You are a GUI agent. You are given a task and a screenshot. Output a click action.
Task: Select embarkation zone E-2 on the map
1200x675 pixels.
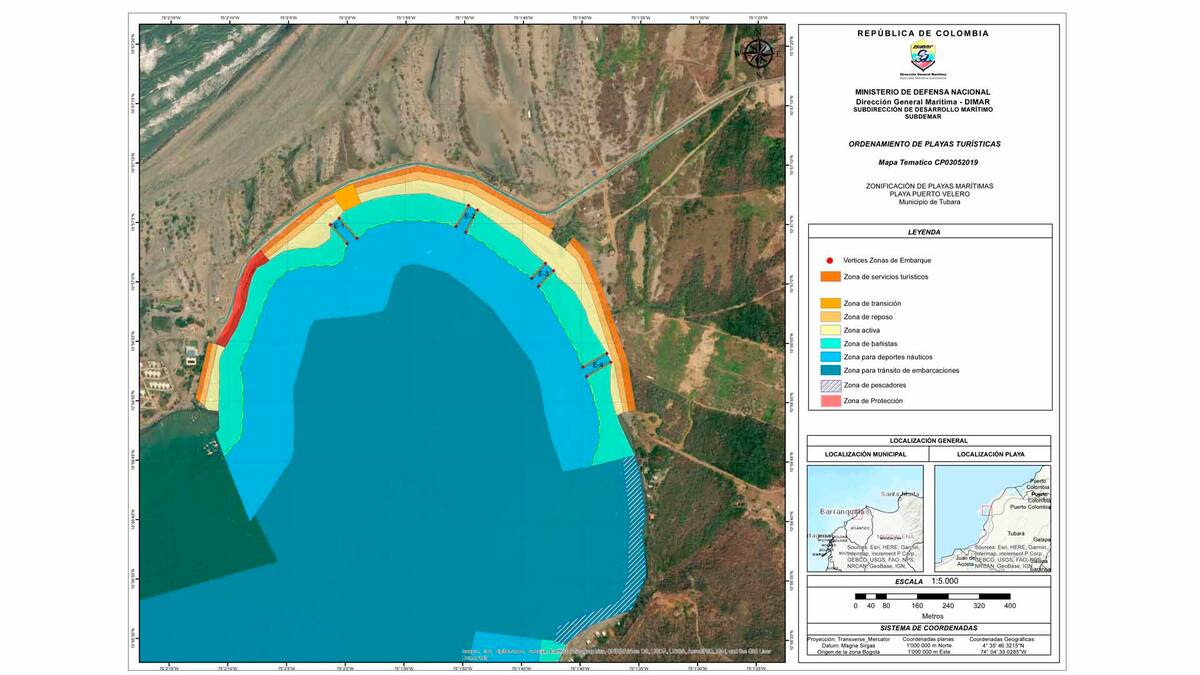(466, 217)
